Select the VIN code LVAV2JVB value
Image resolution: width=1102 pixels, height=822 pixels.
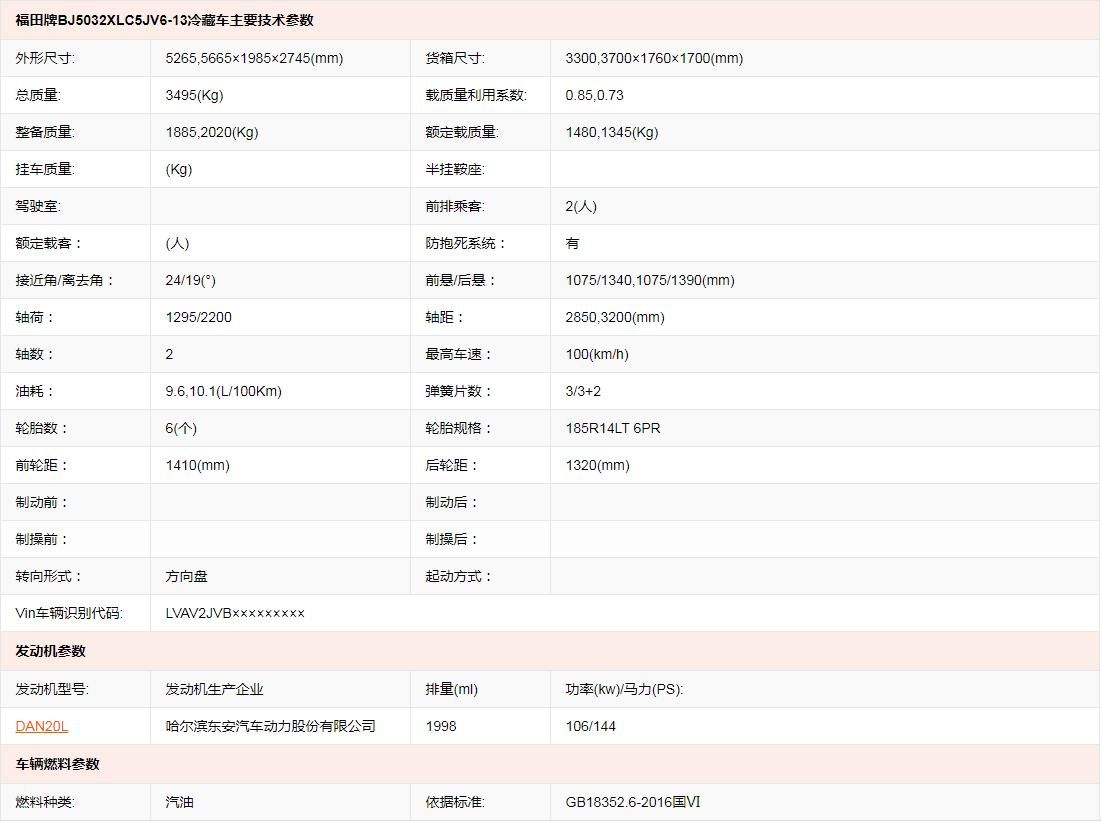[235, 613]
